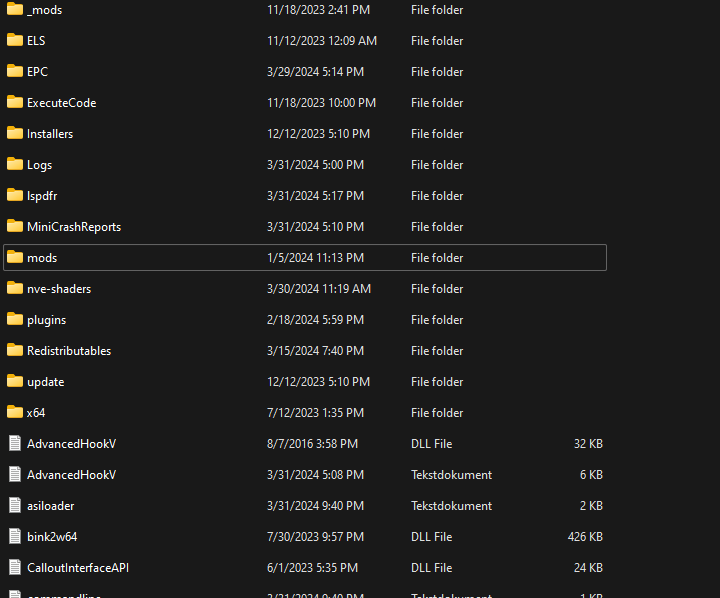
Task: Select the mods folder name
Action: click(42, 258)
